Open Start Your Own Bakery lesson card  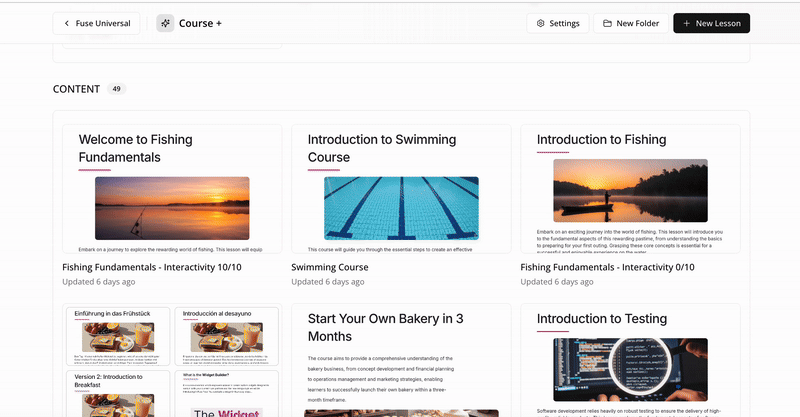400,360
